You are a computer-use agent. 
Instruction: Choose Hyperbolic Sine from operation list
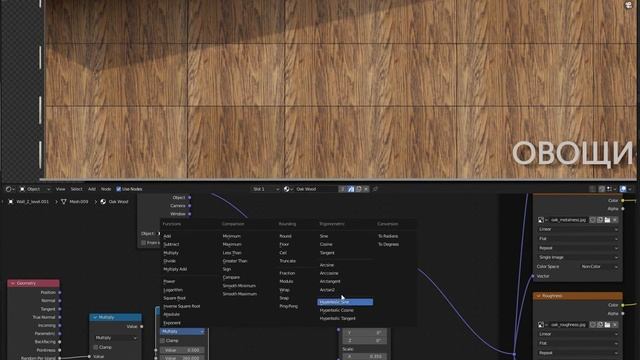[345, 302]
